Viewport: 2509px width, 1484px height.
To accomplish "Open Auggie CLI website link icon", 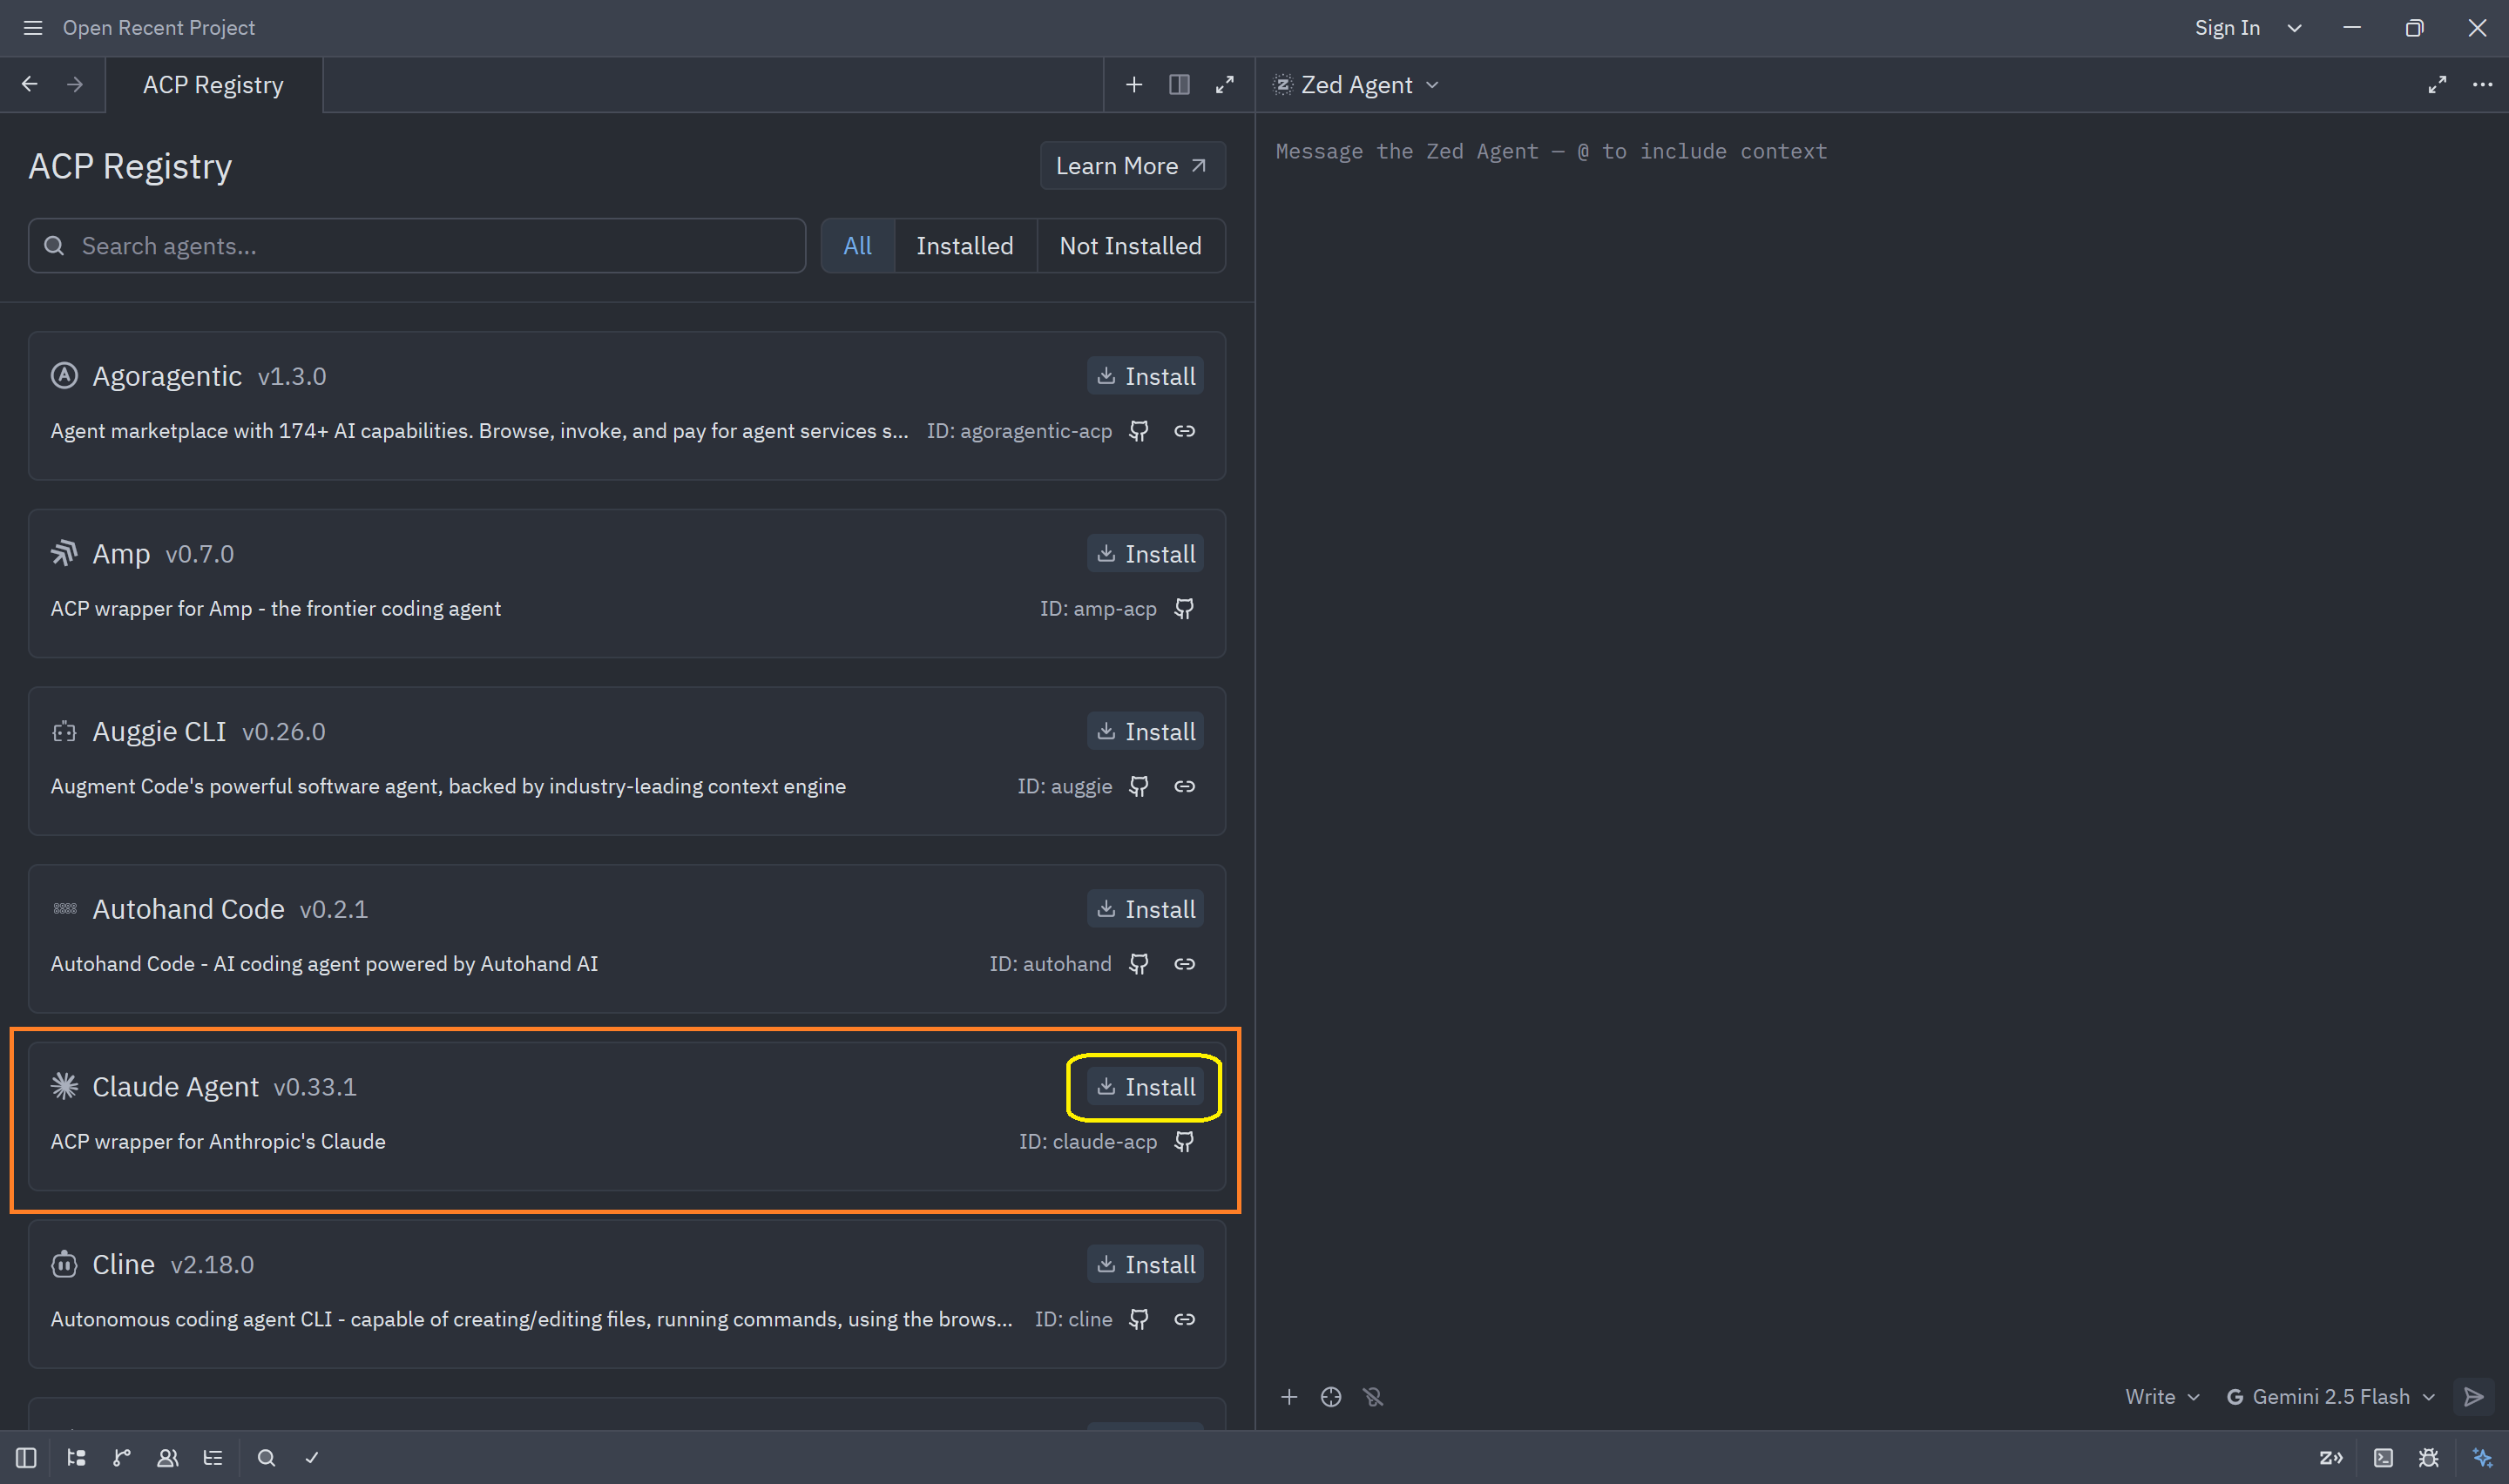I will click(x=1185, y=787).
